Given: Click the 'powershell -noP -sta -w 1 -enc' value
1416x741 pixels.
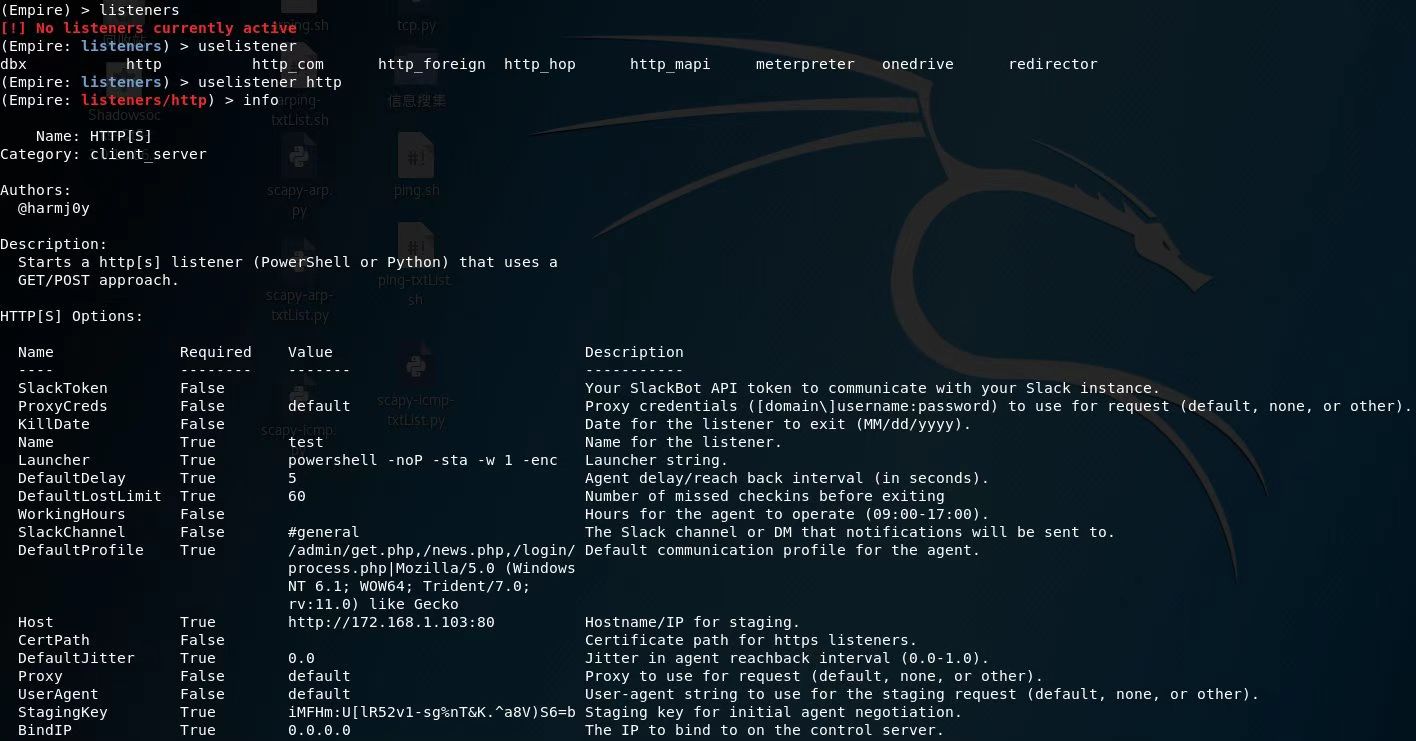Looking at the screenshot, I should [423, 460].
